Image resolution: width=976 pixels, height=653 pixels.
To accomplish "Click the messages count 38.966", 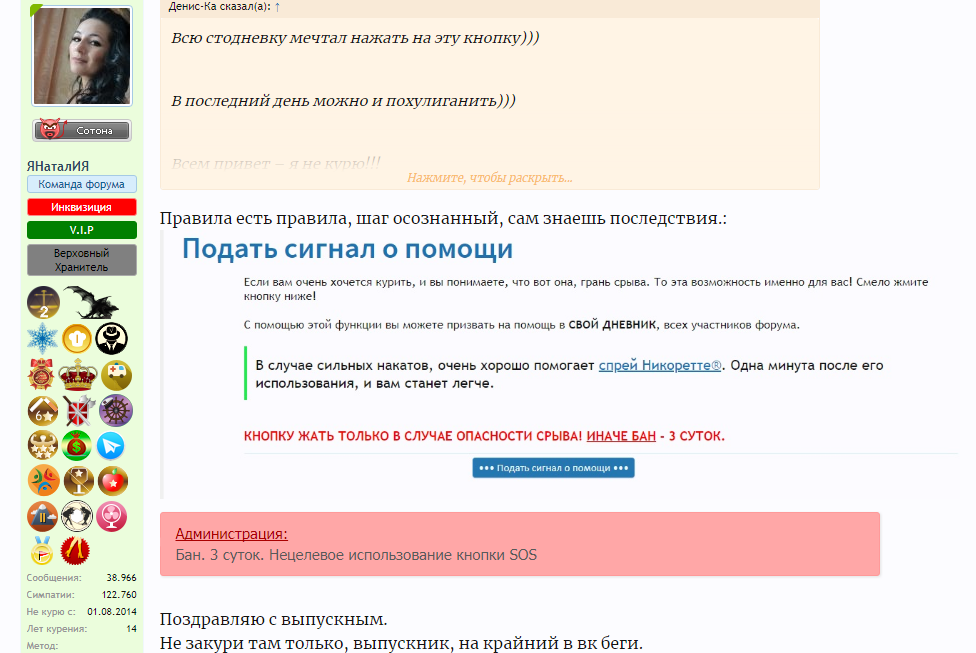I will tap(121, 578).
